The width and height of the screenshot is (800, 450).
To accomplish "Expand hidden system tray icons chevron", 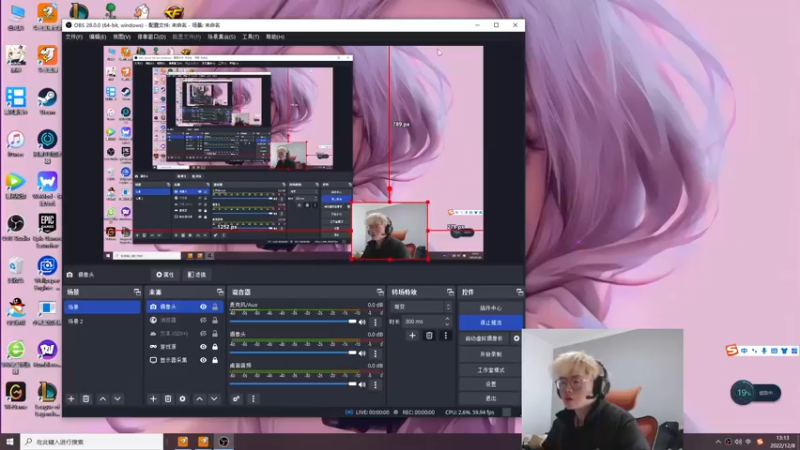I will [718, 442].
